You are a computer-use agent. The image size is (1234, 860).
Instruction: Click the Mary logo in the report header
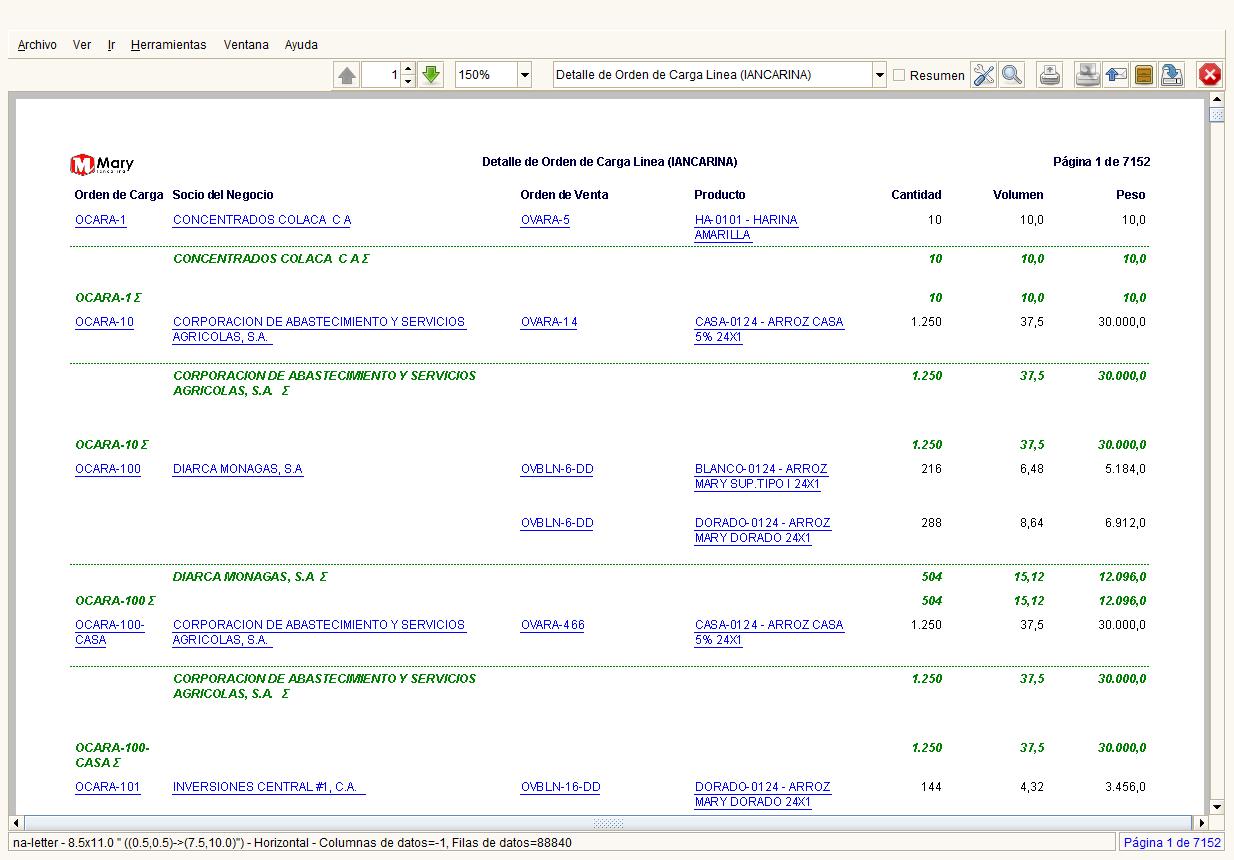pyautogui.click(x=102, y=164)
